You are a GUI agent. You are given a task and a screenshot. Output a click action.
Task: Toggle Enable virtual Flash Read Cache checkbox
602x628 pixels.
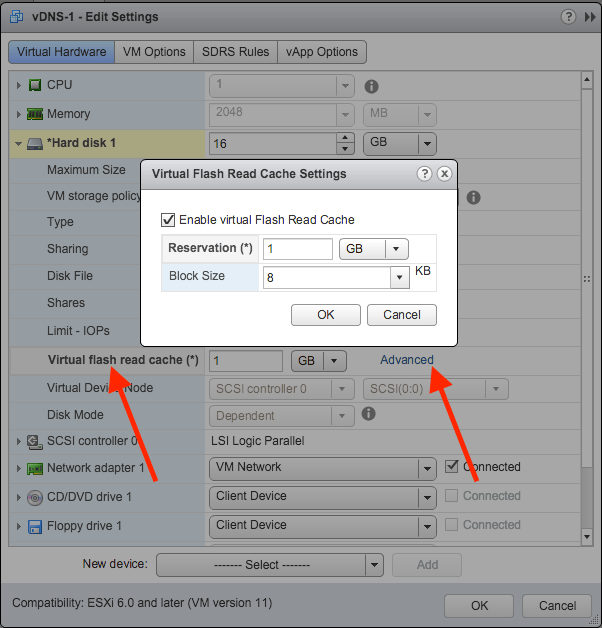[167, 220]
